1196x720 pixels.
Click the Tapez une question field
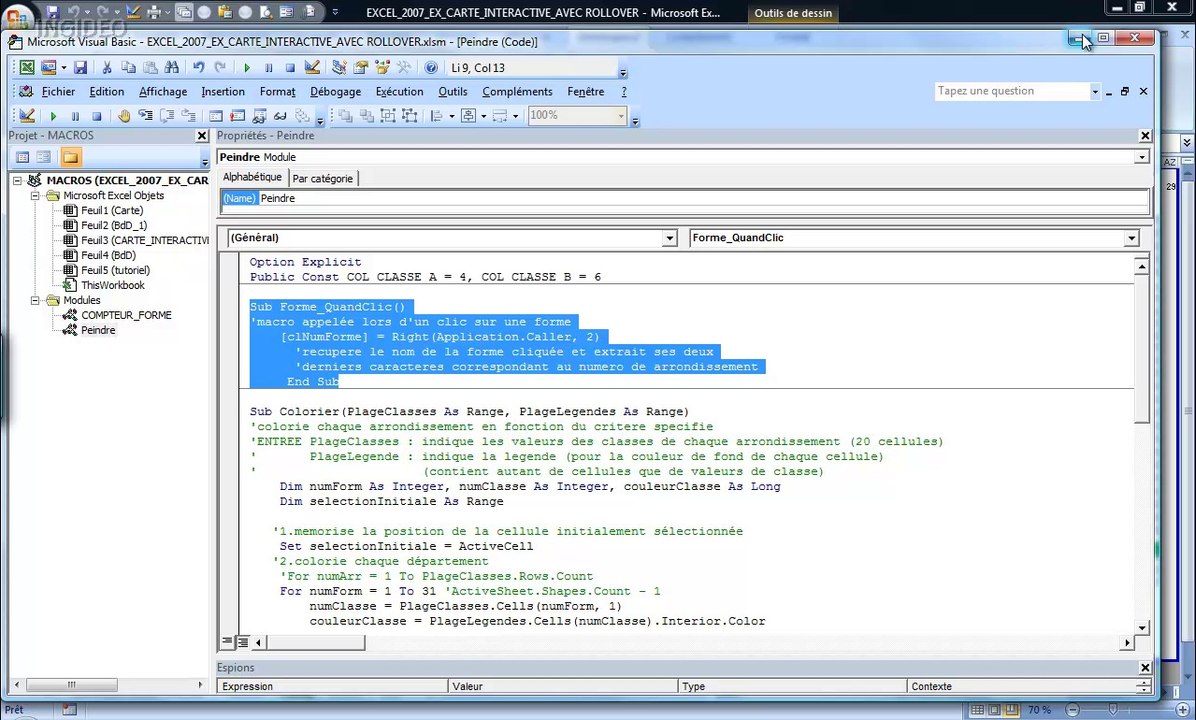pos(1012,92)
